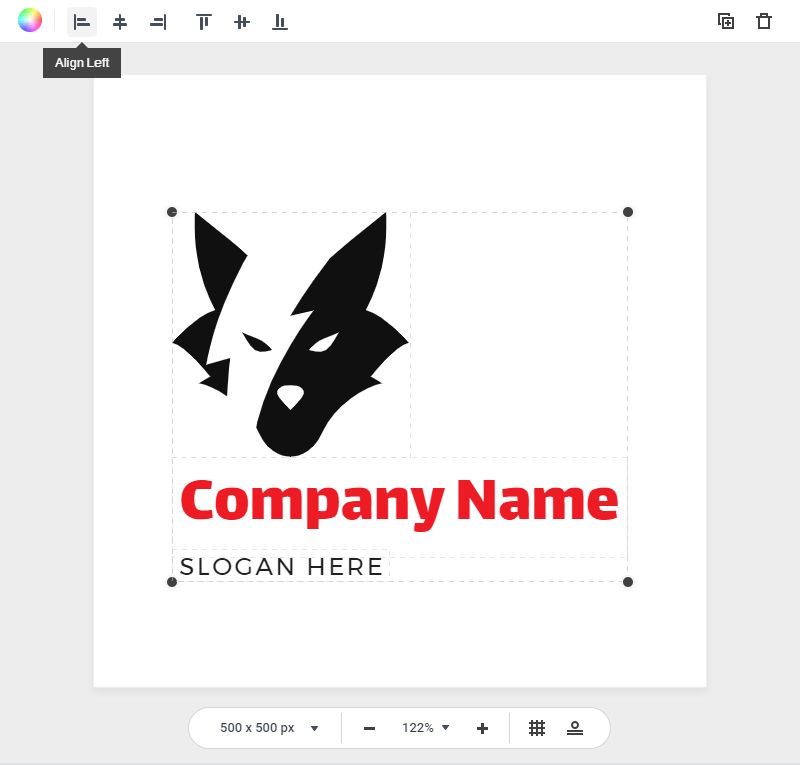Select the Align Left tool
This screenshot has height=765, width=800.
pyautogui.click(x=81, y=21)
